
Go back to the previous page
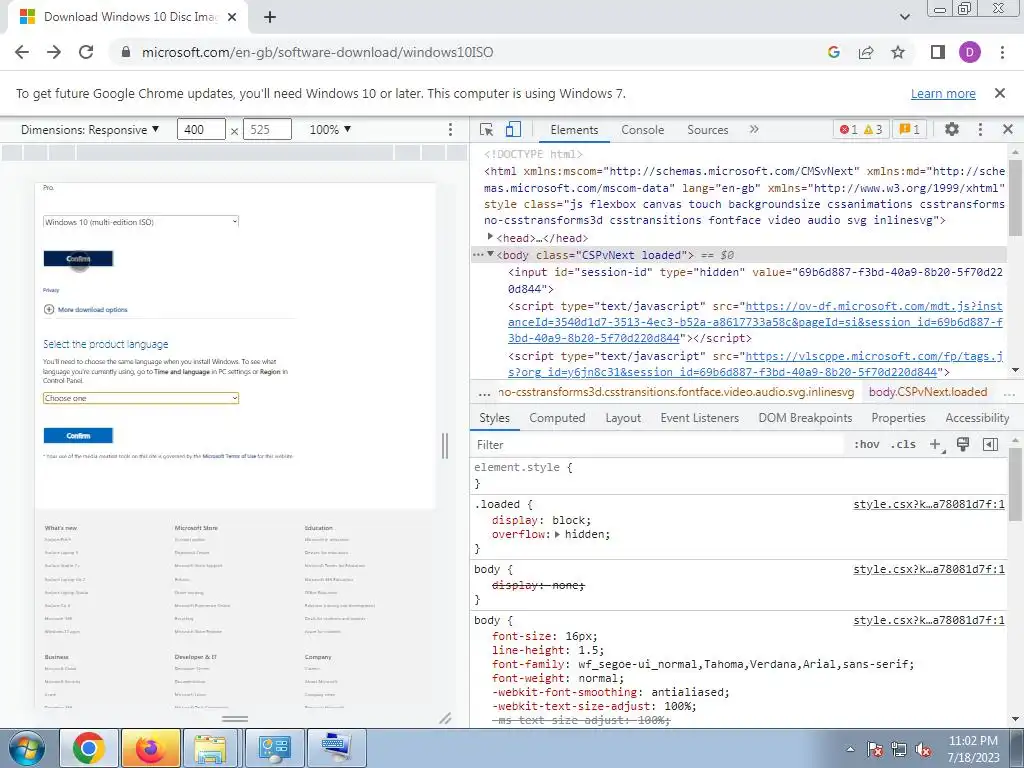point(22,52)
